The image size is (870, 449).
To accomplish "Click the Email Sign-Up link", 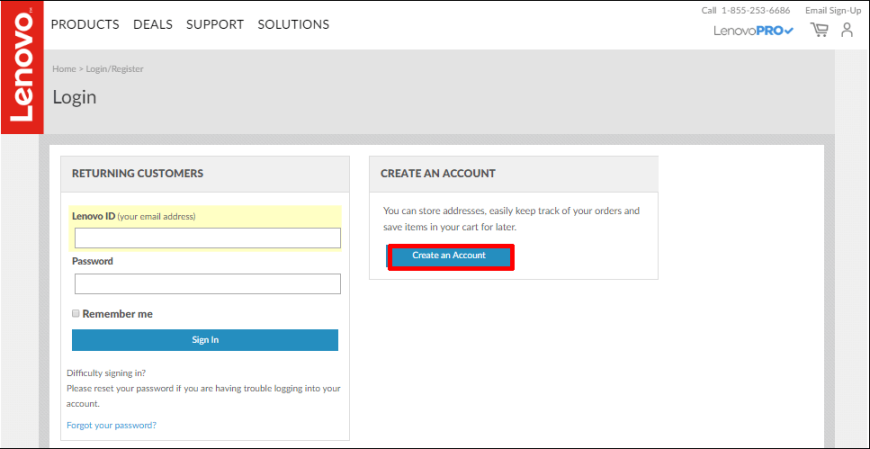I will click(833, 11).
